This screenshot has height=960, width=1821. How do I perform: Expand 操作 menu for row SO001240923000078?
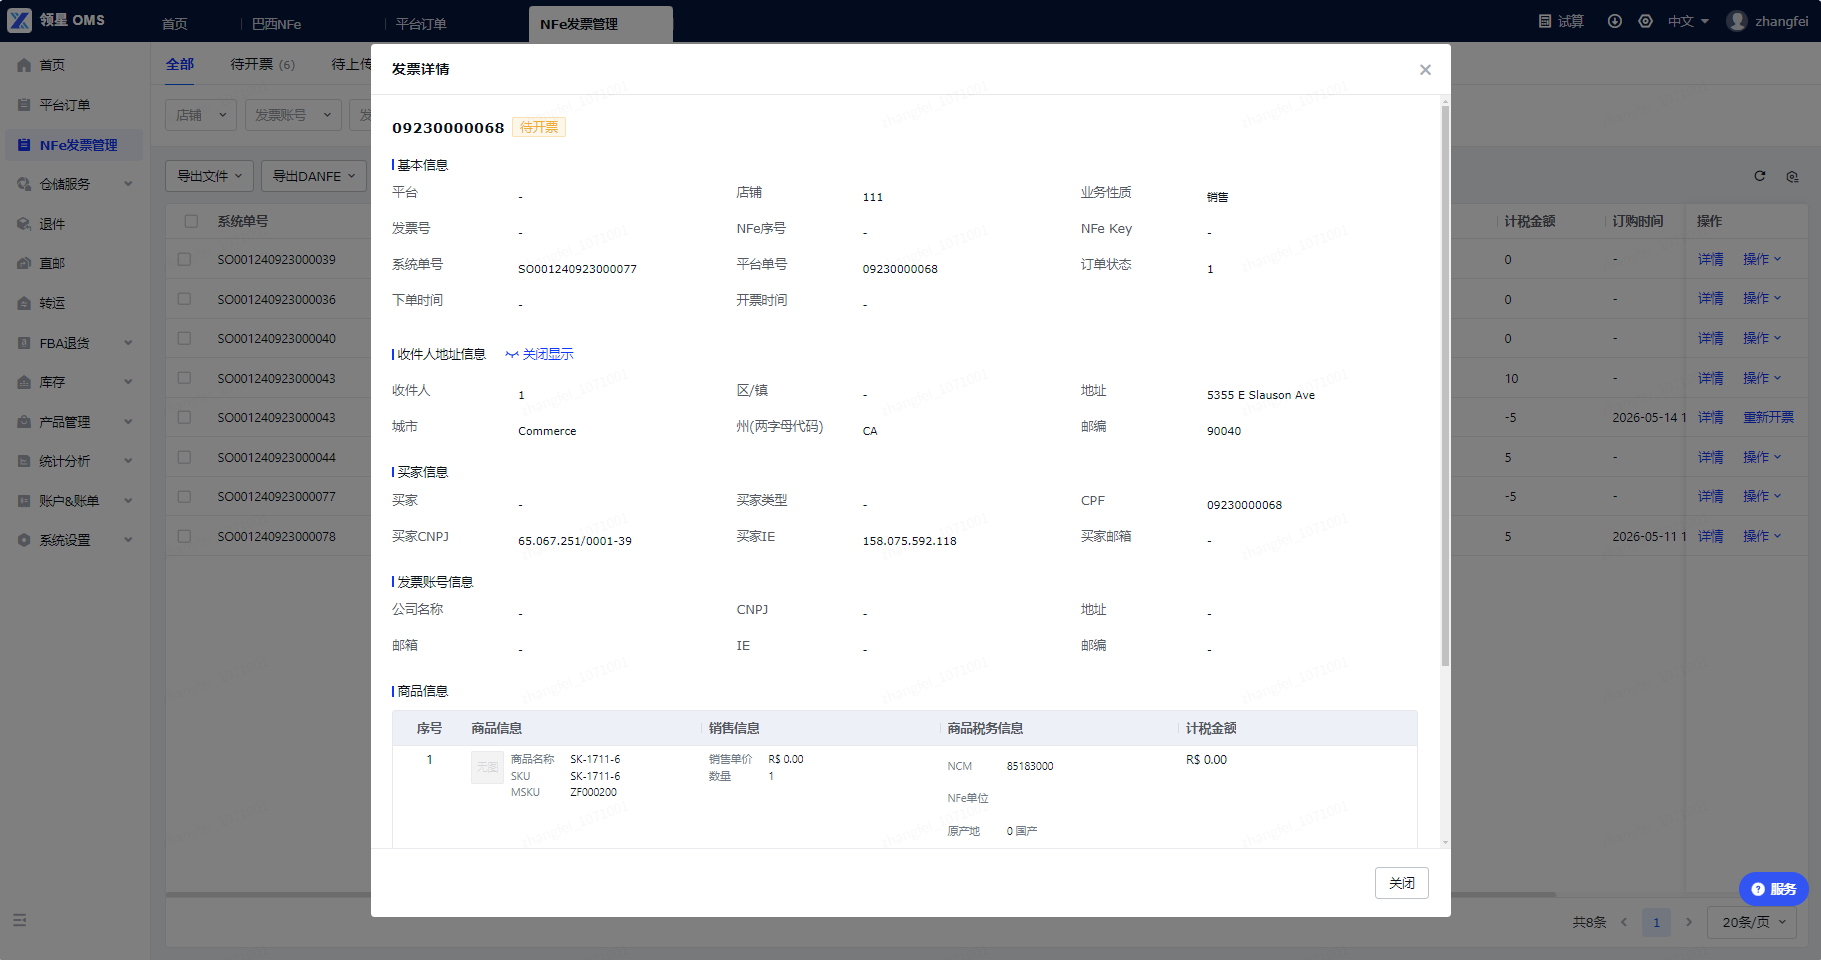(x=1762, y=536)
